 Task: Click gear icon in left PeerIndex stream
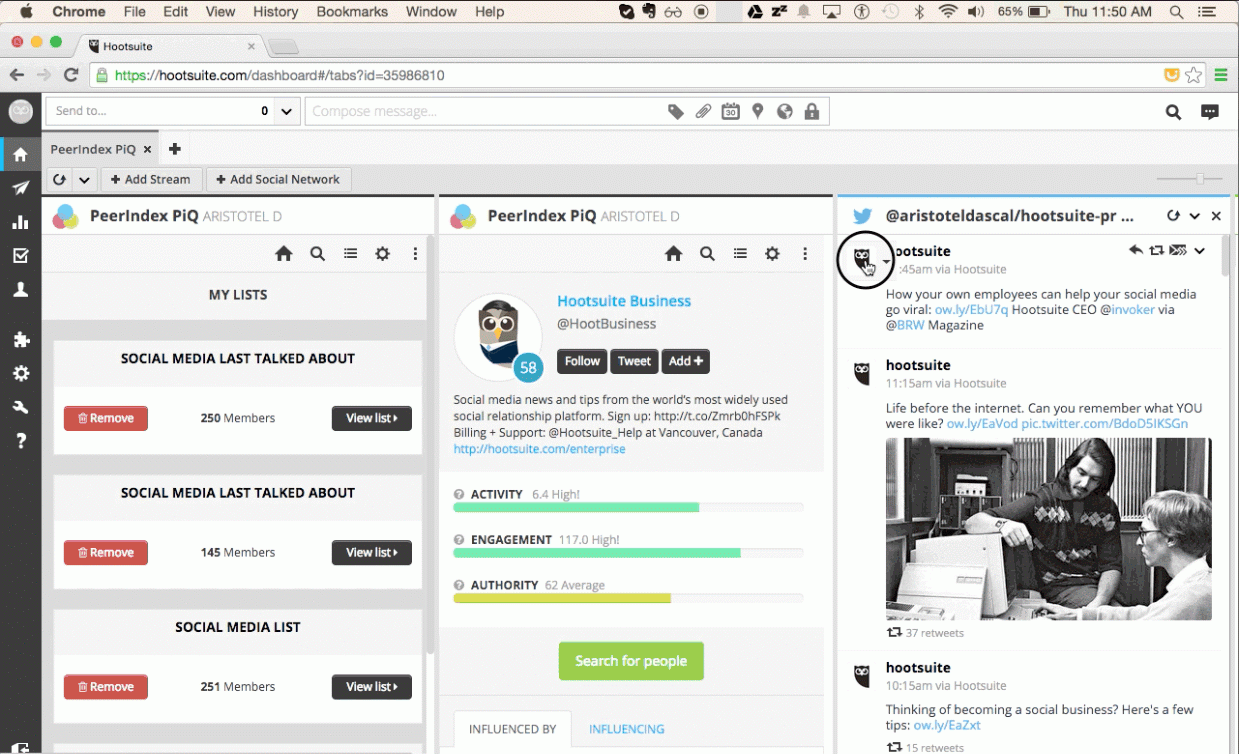[x=382, y=254]
